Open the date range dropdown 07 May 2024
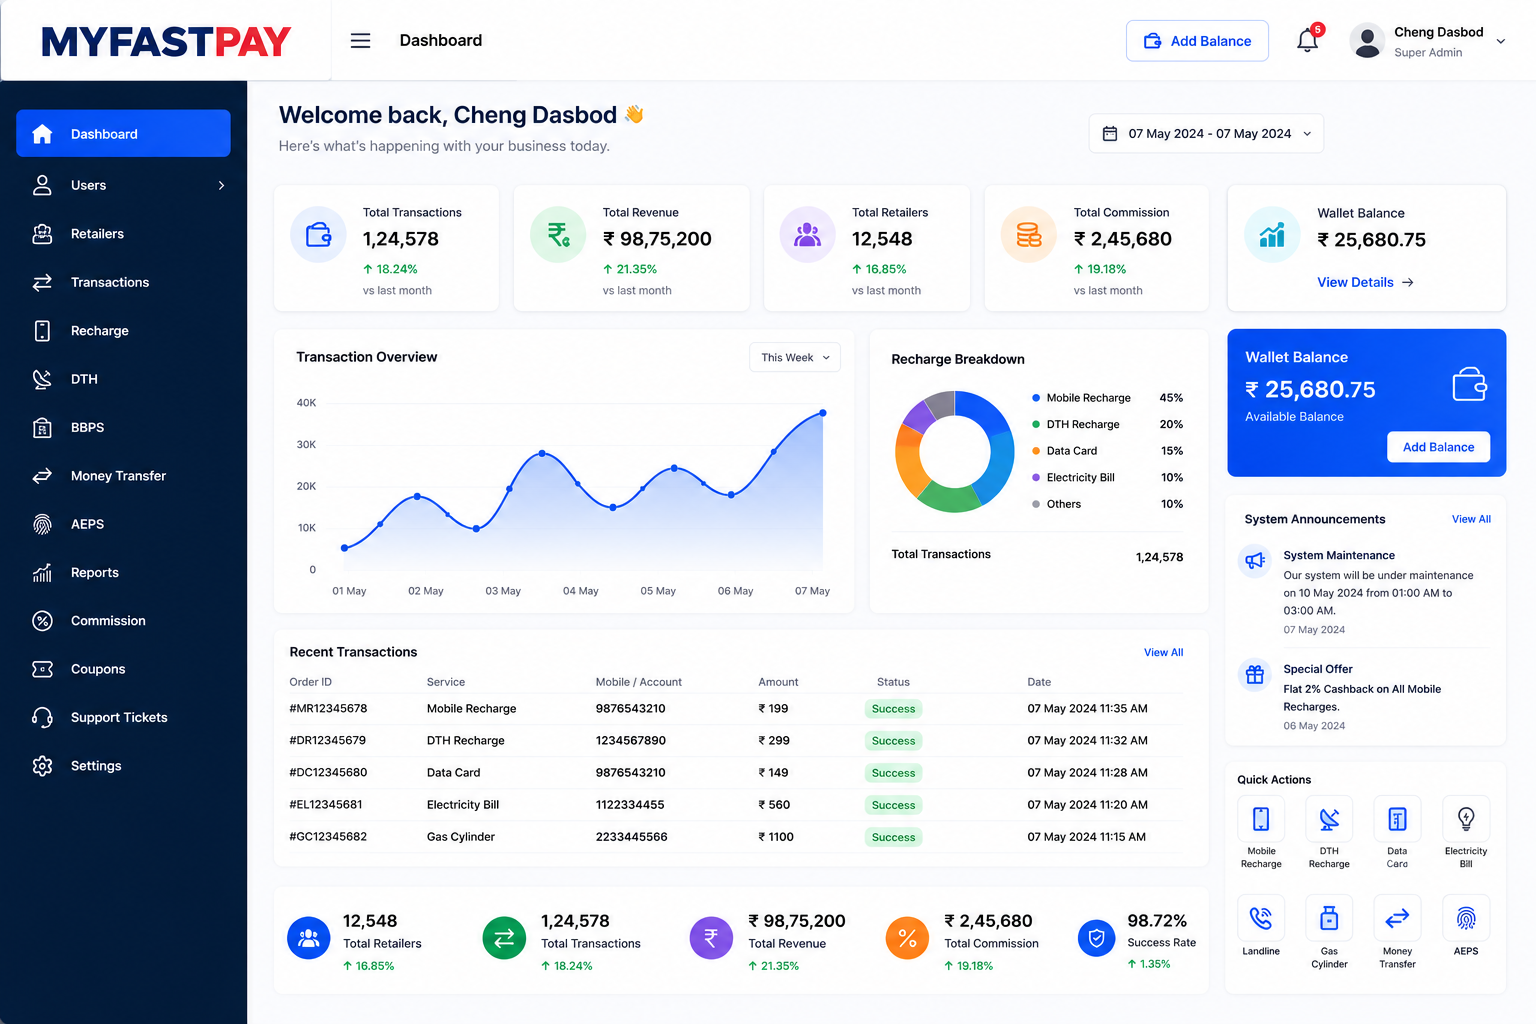The height and width of the screenshot is (1024, 1536). (x=1206, y=134)
